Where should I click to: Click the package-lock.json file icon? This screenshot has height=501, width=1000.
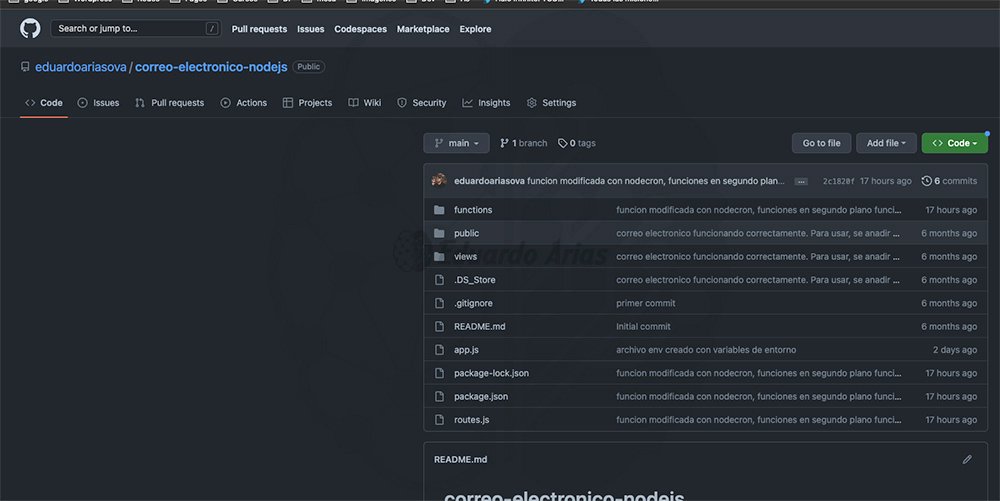click(x=439, y=373)
